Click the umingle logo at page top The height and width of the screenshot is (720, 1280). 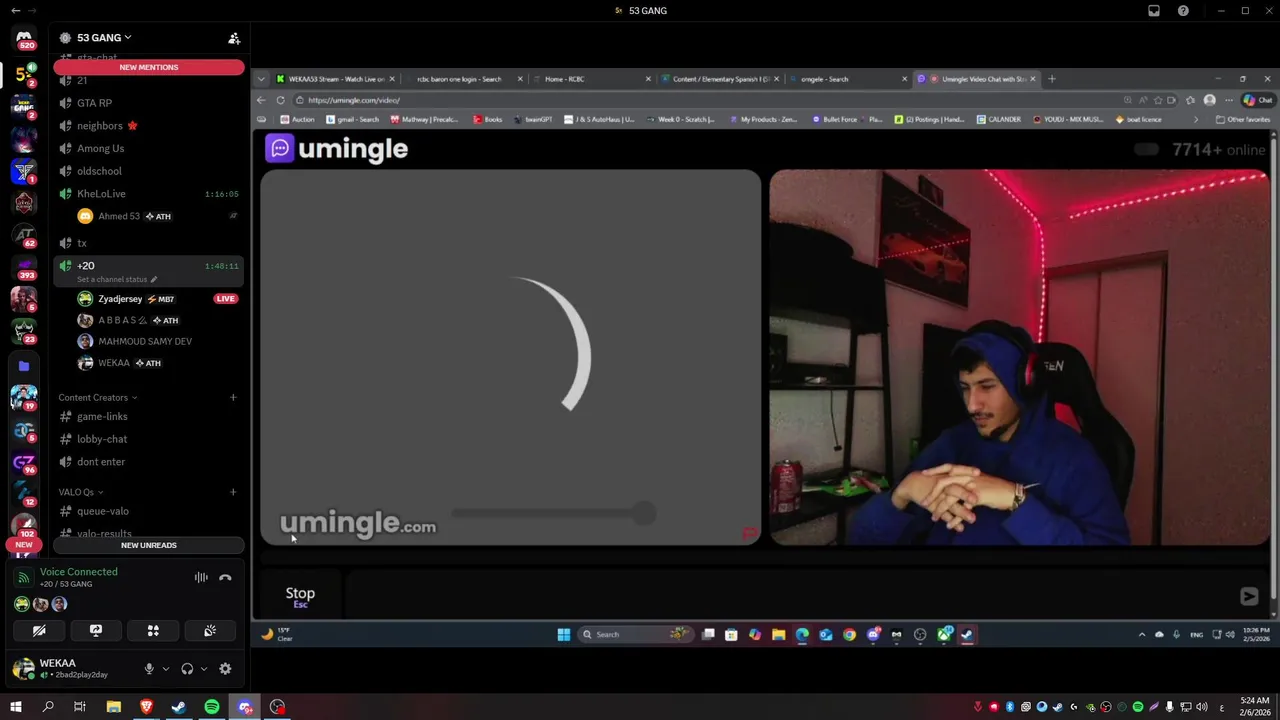point(337,149)
